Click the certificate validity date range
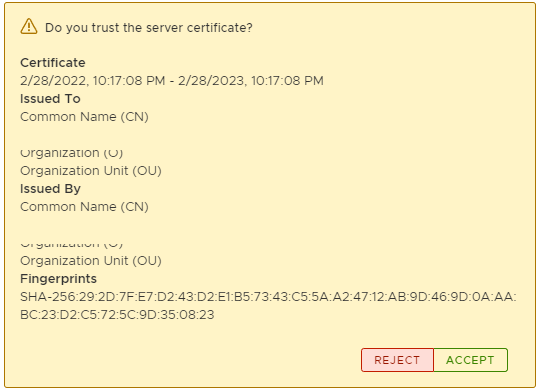 pos(172,81)
